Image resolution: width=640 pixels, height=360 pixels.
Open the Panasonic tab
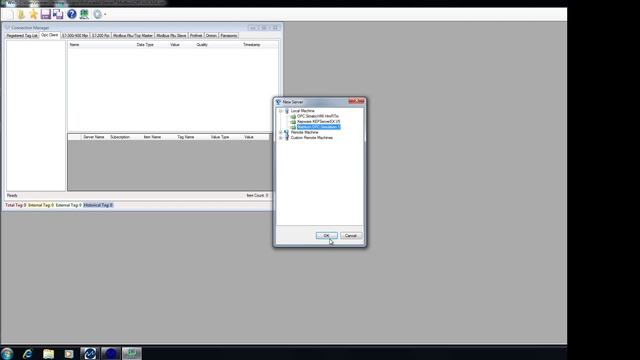[229, 36]
